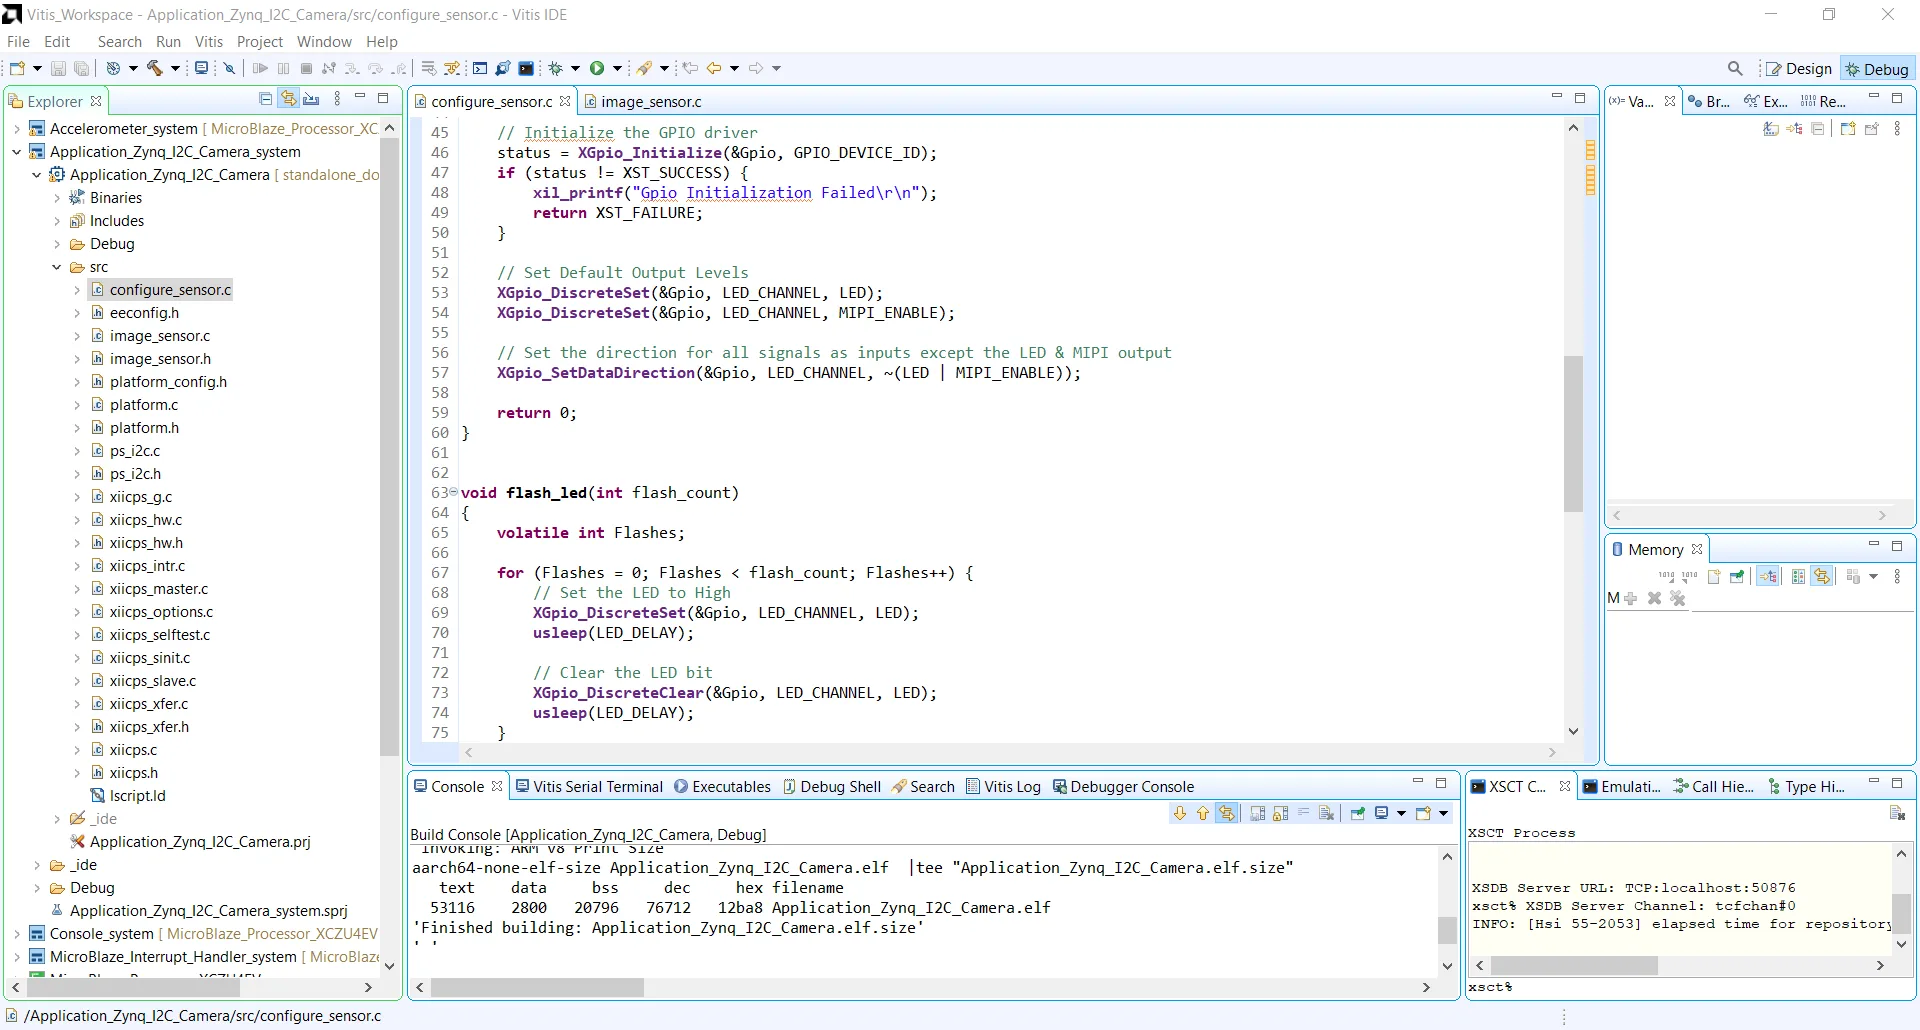Click Explorer horizontal scrollbar thumb
This screenshot has height=1030, width=1920.
[x=133, y=987]
